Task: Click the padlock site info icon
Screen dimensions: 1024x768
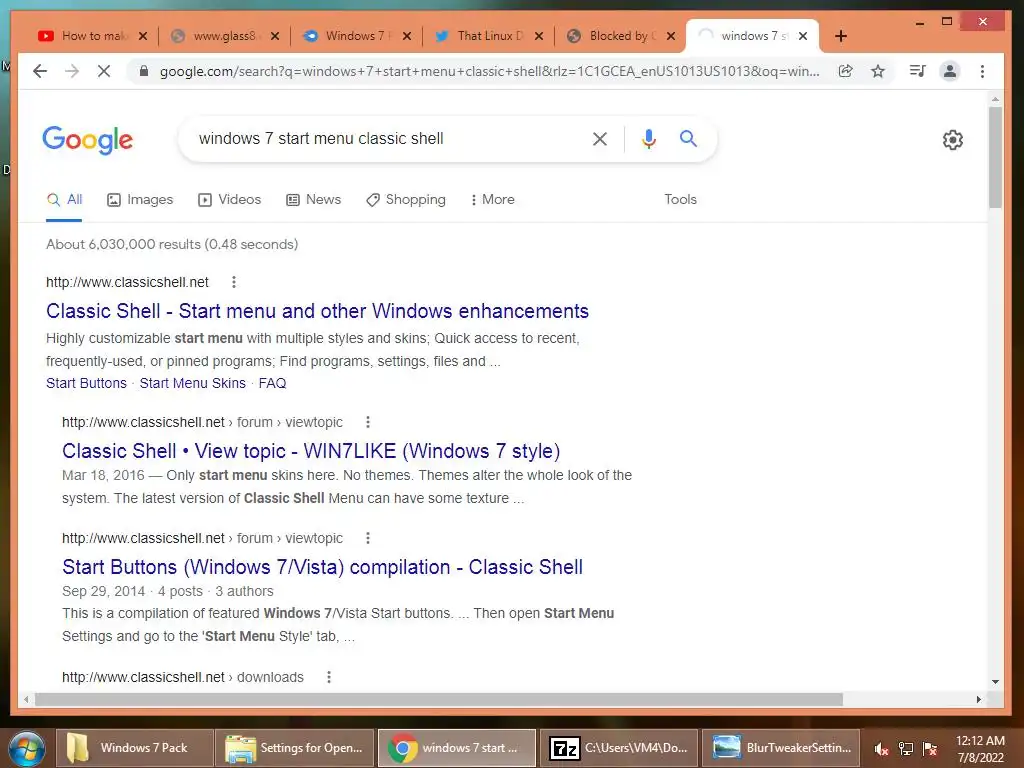Action: point(144,71)
